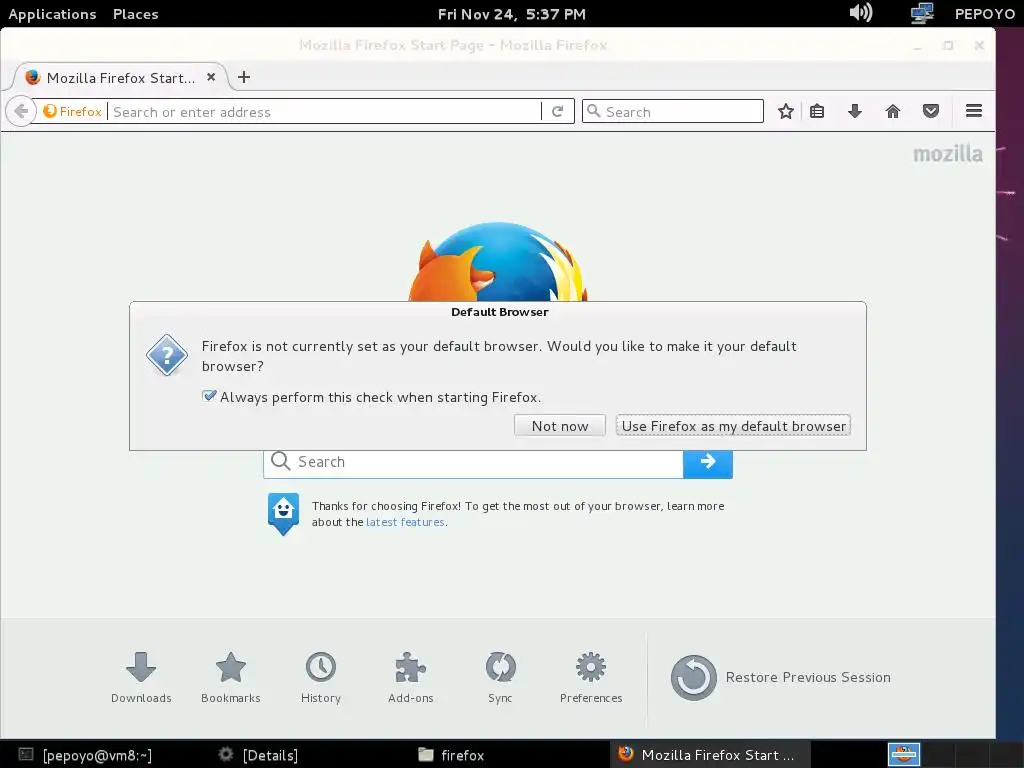Image resolution: width=1024 pixels, height=768 pixels.
Task: Bookmark this page with the star icon
Action: pyautogui.click(x=786, y=112)
